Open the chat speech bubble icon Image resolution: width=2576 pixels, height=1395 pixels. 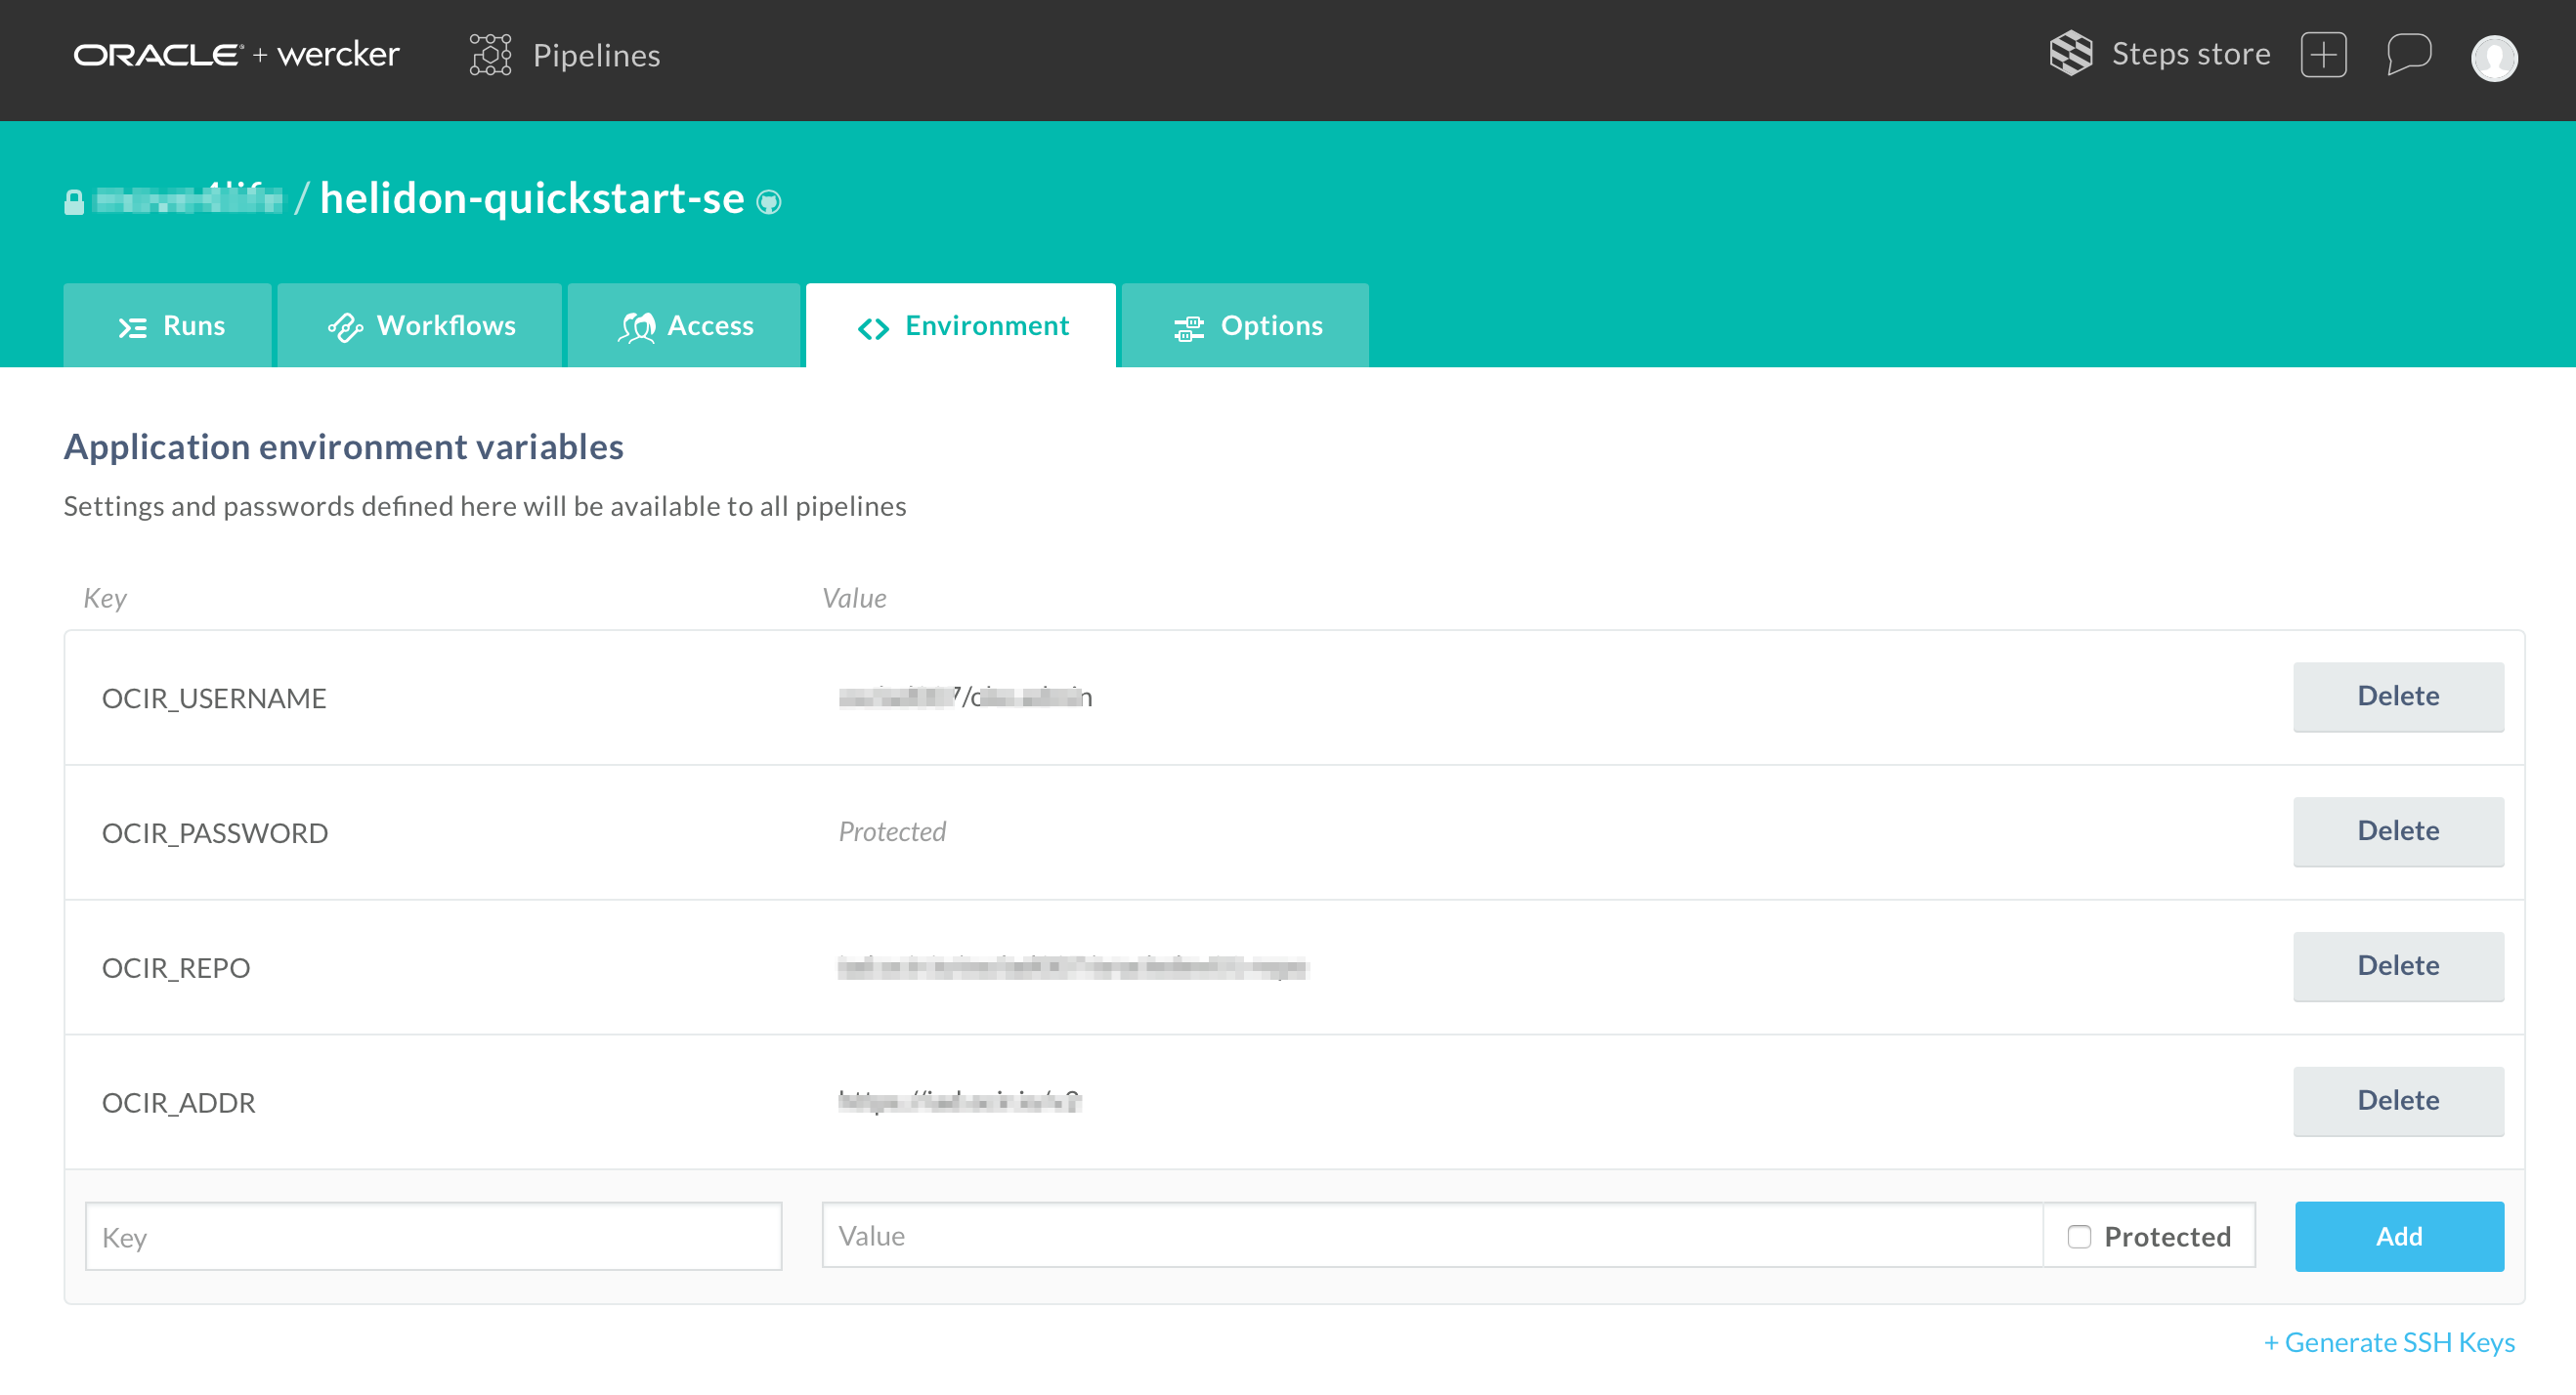click(2408, 54)
